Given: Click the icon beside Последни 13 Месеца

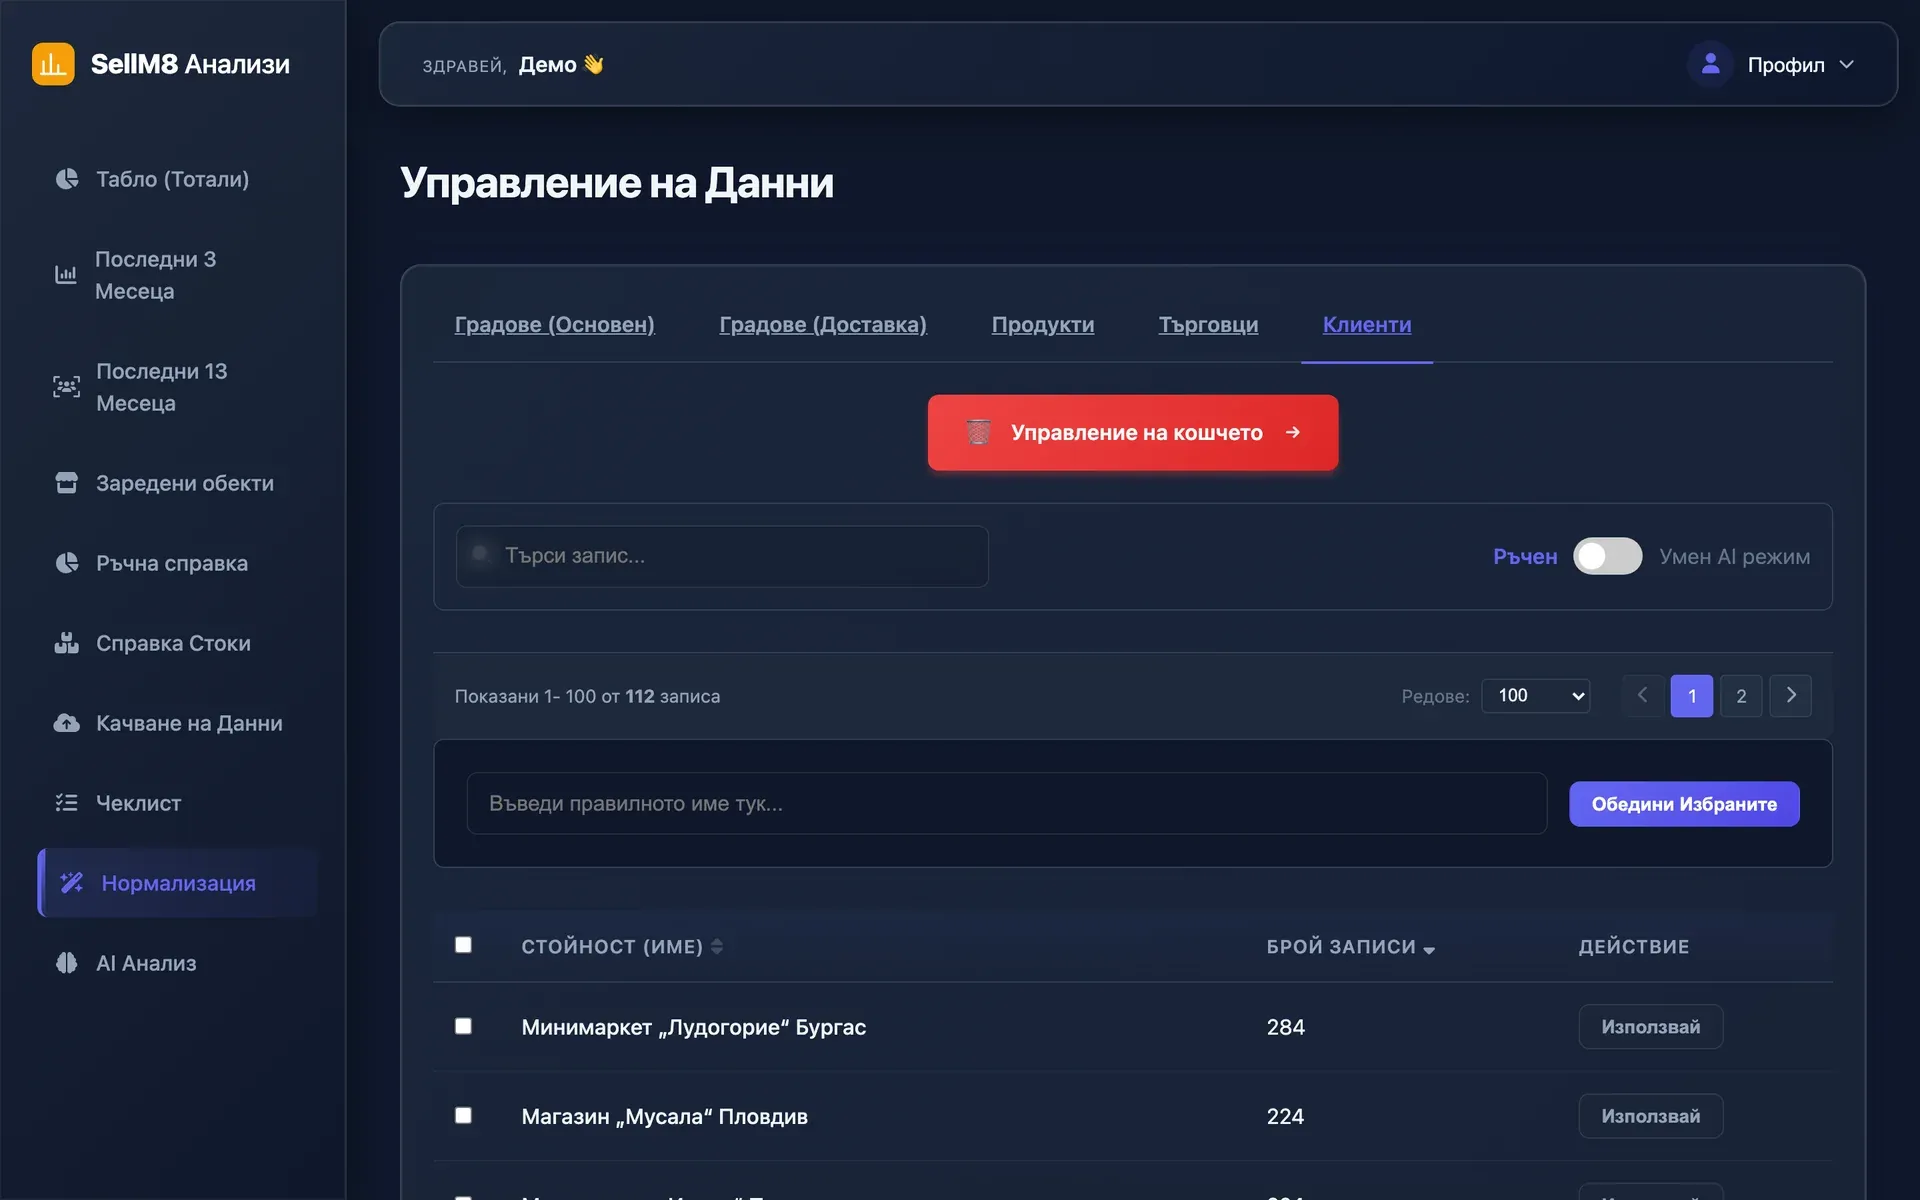Looking at the screenshot, I should tap(66, 387).
